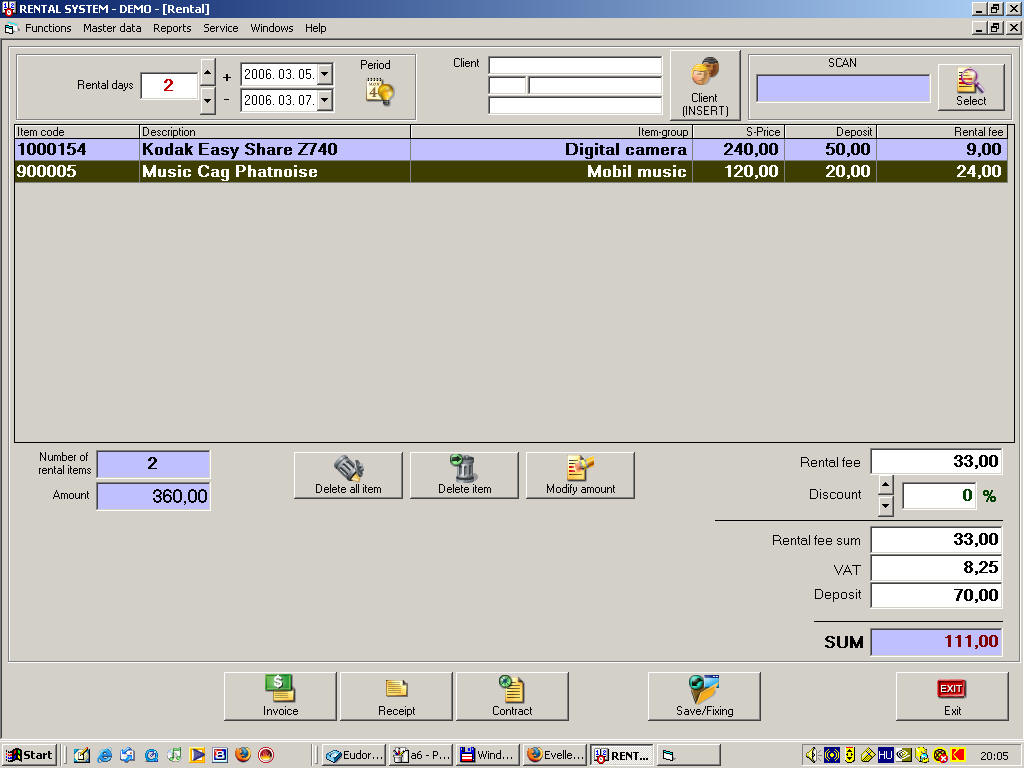
Task: Click the Item-group column header
Action: (551, 132)
